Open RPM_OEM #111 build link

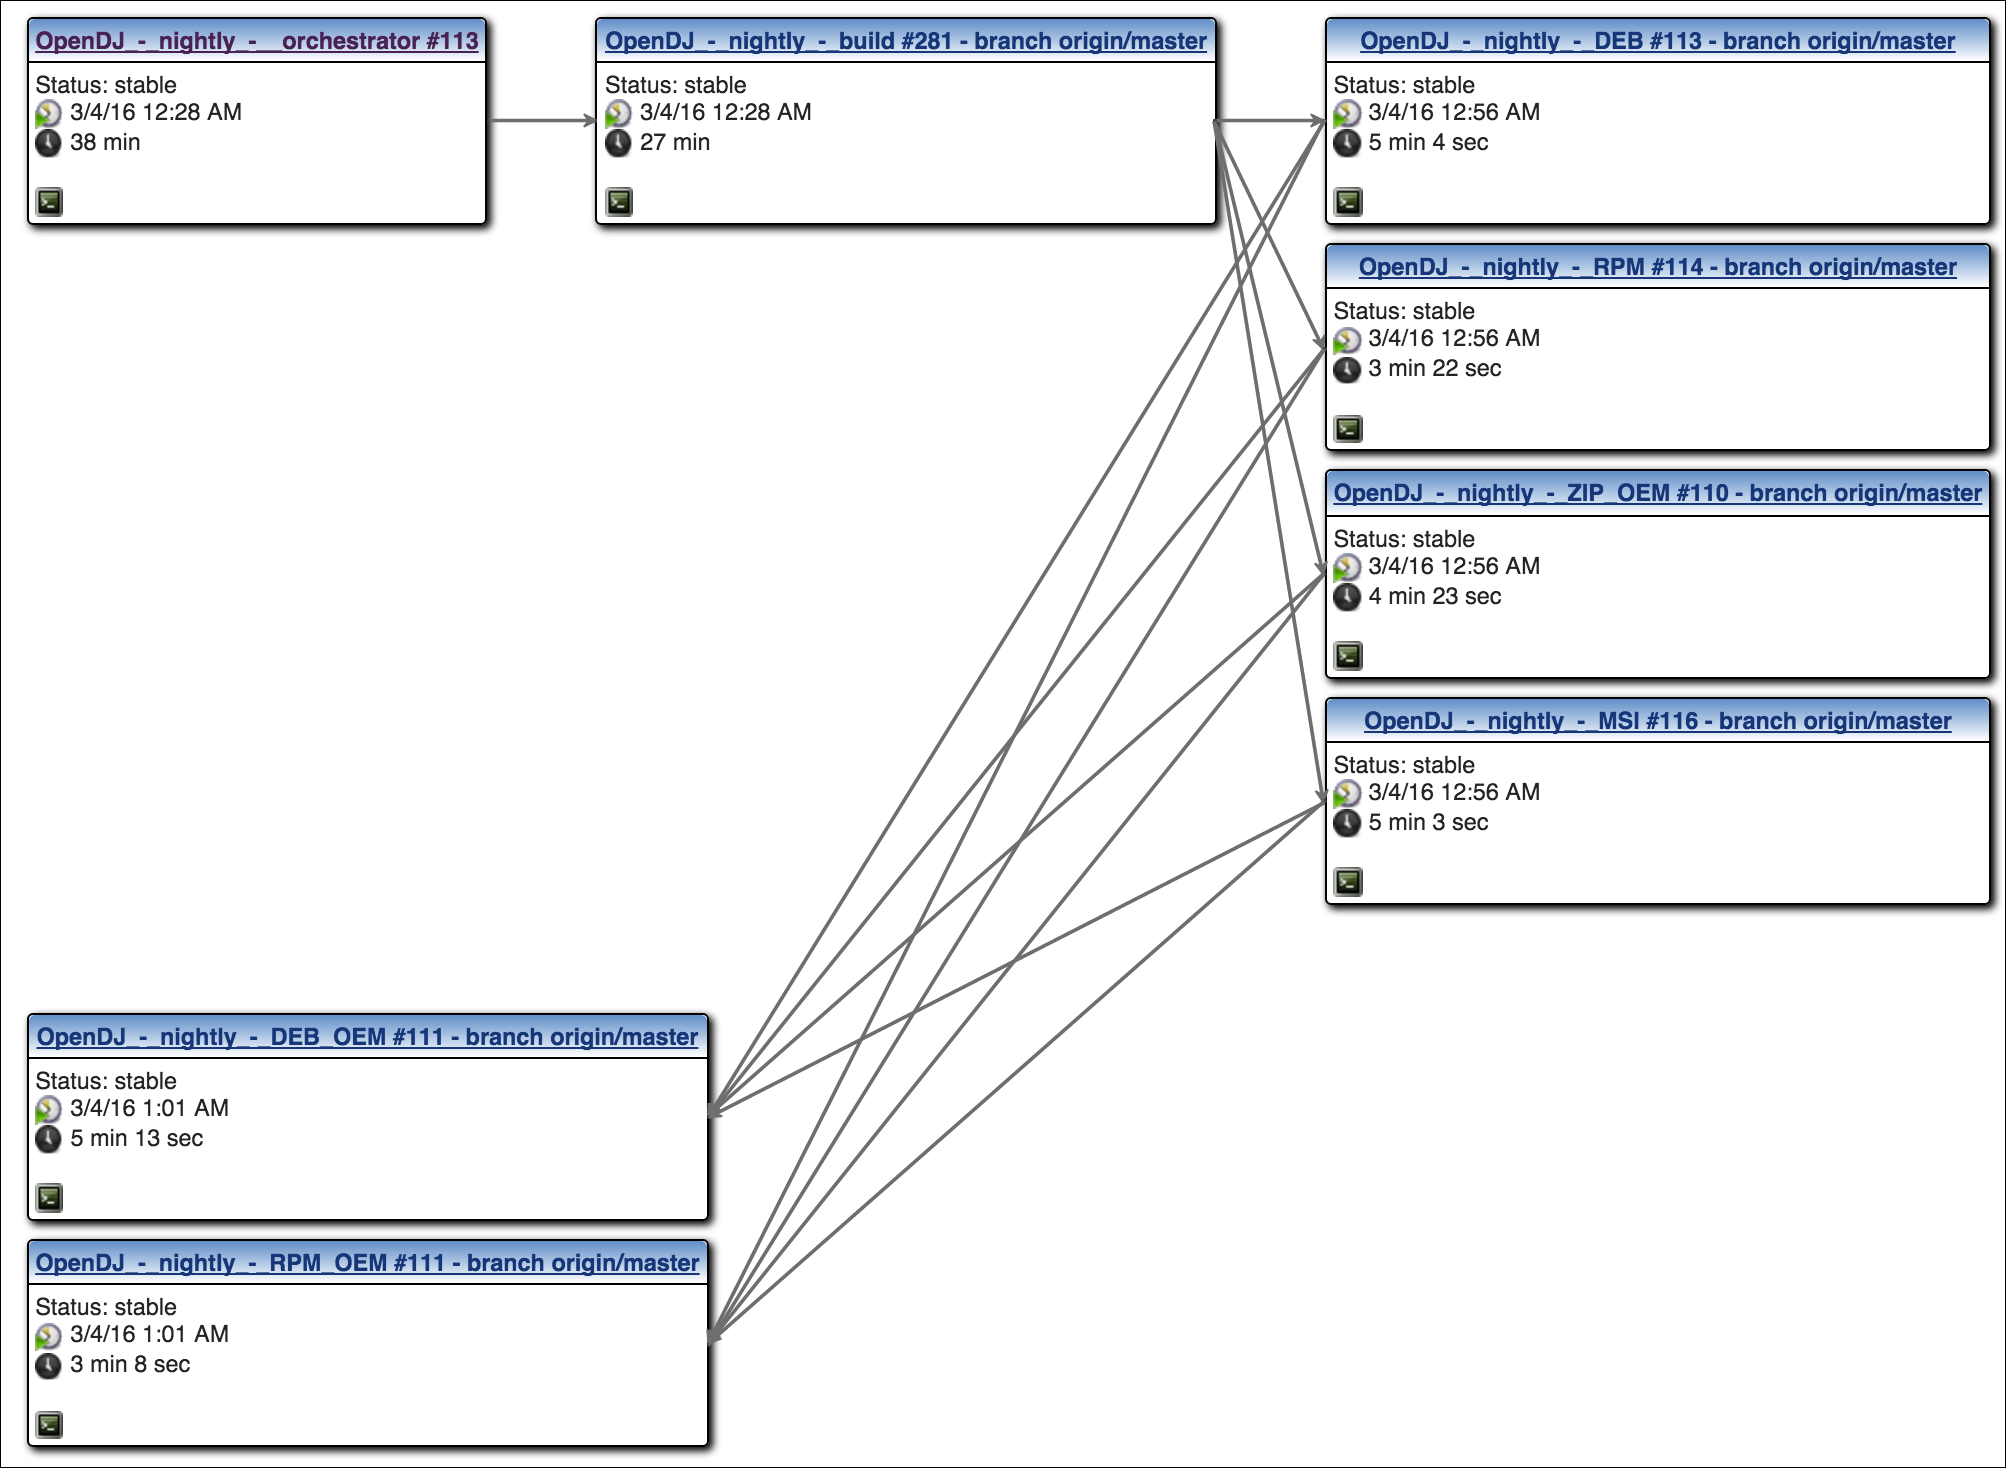tap(367, 1263)
